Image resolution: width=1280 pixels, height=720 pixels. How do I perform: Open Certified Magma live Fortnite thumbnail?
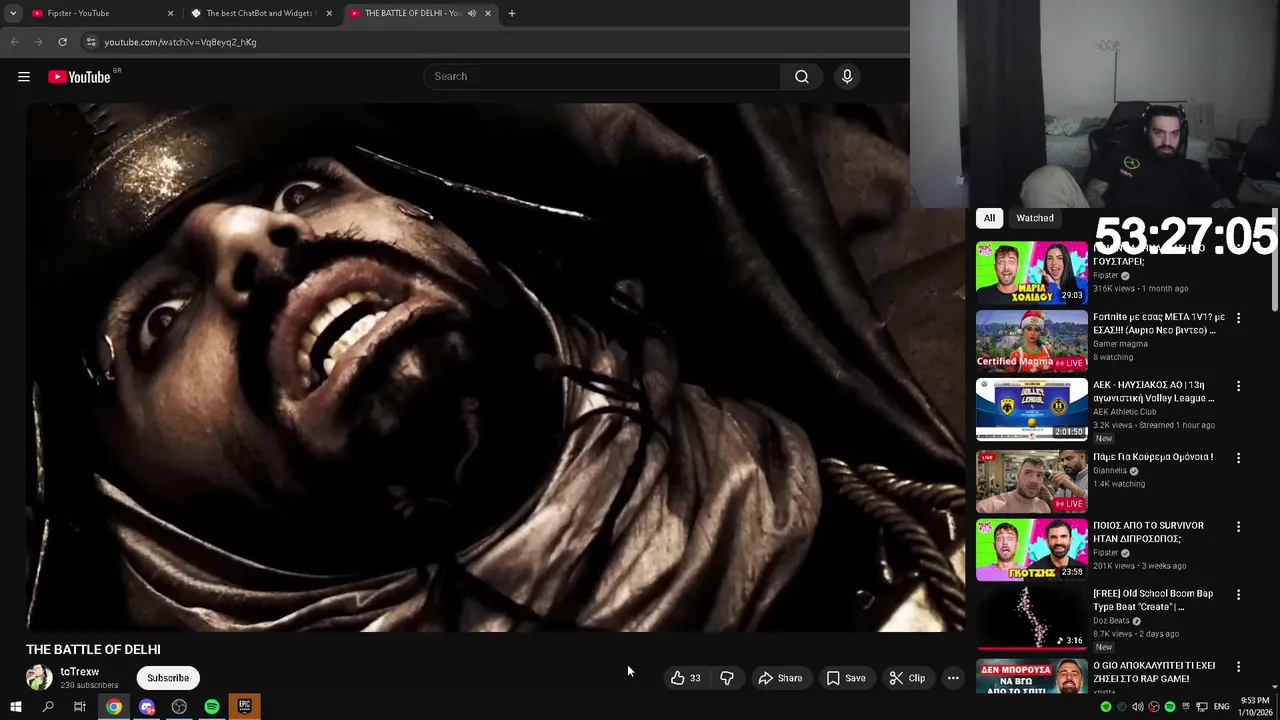pos(1031,340)
